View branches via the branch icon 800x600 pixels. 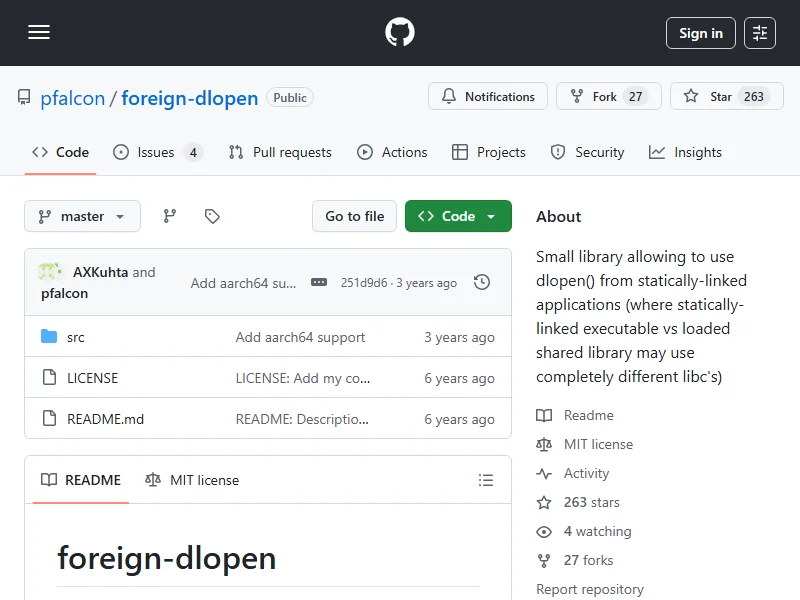170,216
